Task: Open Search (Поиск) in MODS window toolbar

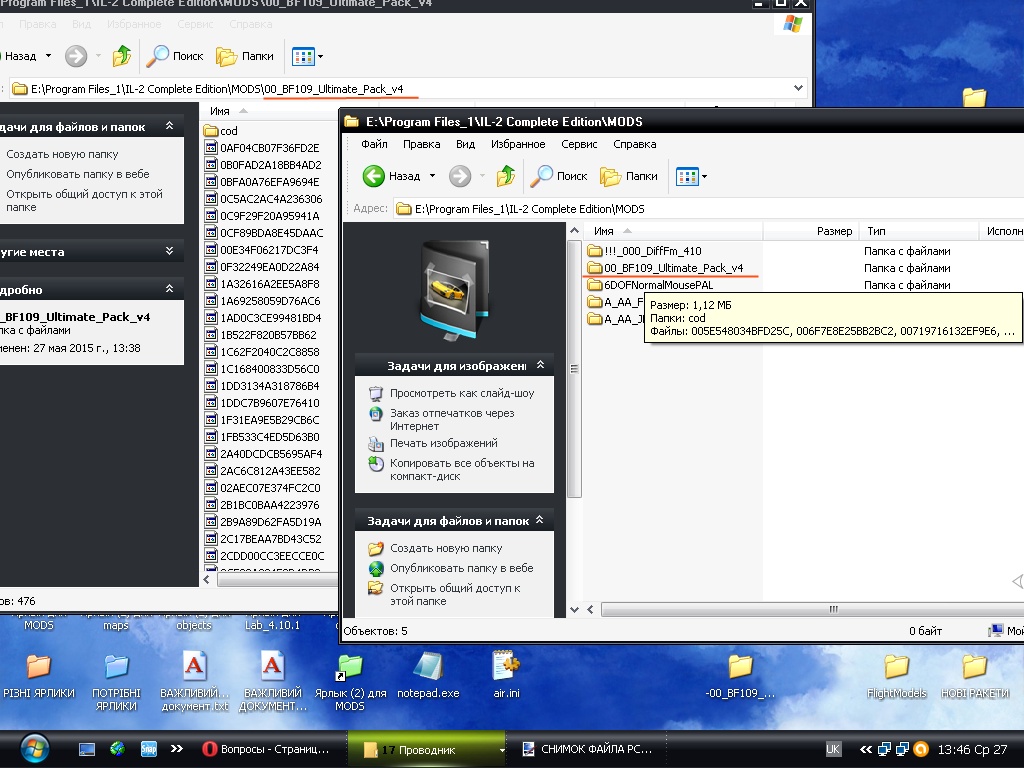Action: tap(560, 176)
